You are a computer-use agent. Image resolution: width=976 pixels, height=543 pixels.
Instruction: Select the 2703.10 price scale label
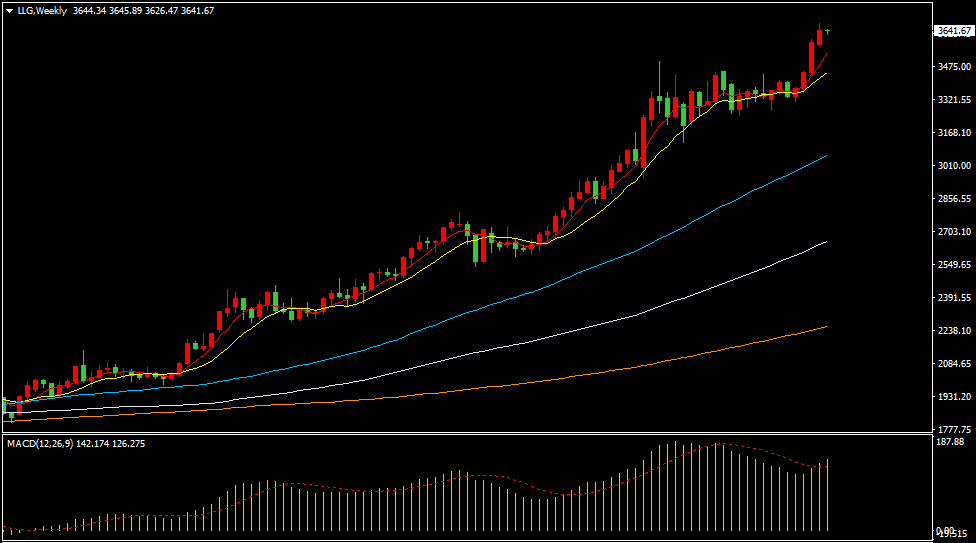coord(954,232)
